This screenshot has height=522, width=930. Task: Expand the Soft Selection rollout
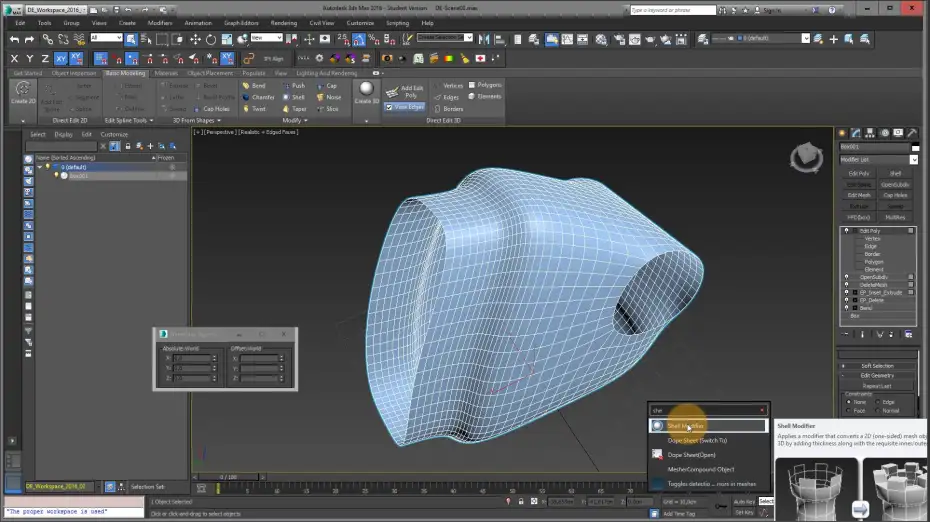pyautogui.click(x=877, y=366)
